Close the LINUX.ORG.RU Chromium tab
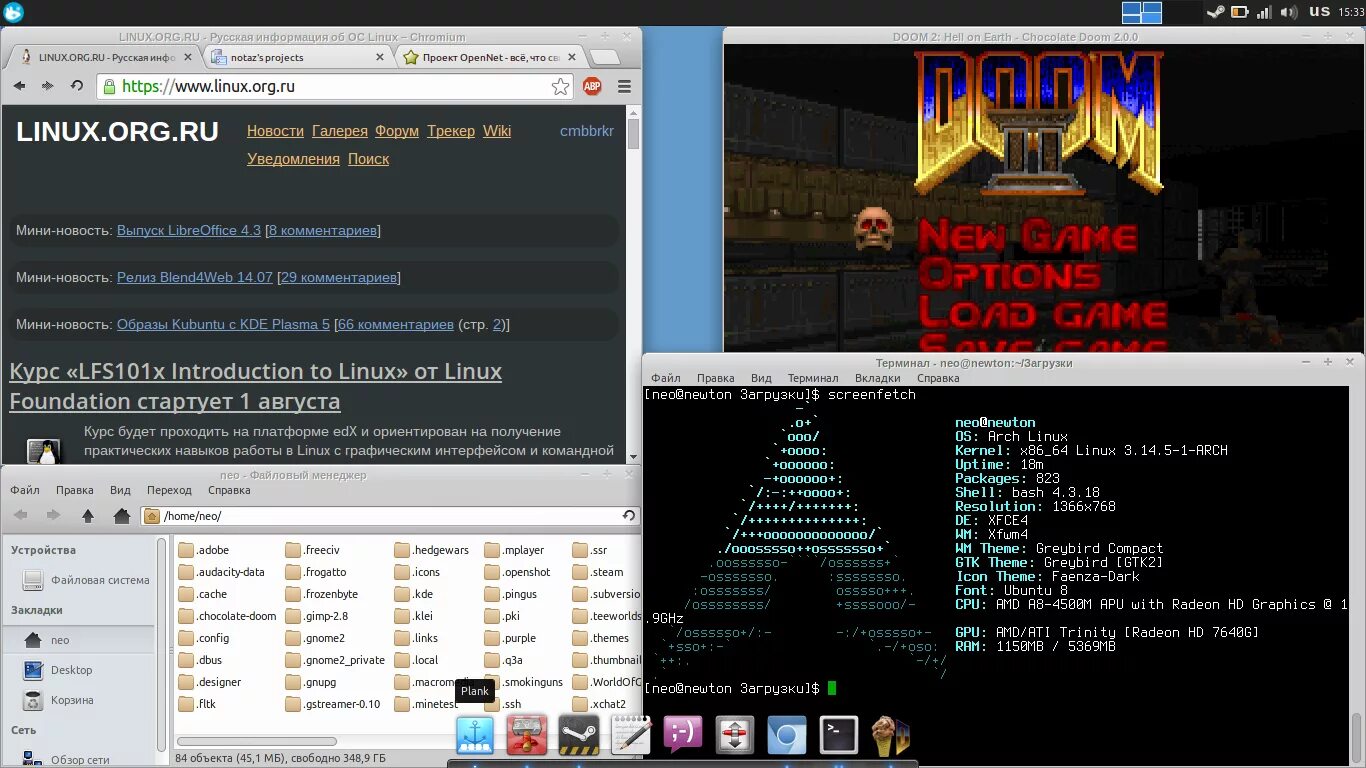The height and width of the screenshot is (768, 1366). tap(188, 57)
